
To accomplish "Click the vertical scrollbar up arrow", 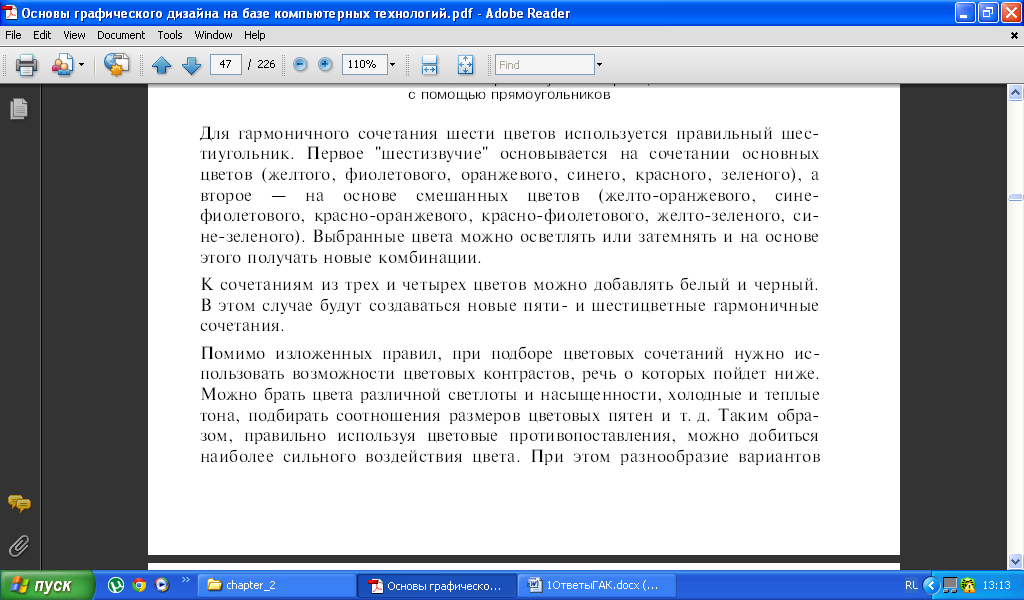I will click(1016, 93).
